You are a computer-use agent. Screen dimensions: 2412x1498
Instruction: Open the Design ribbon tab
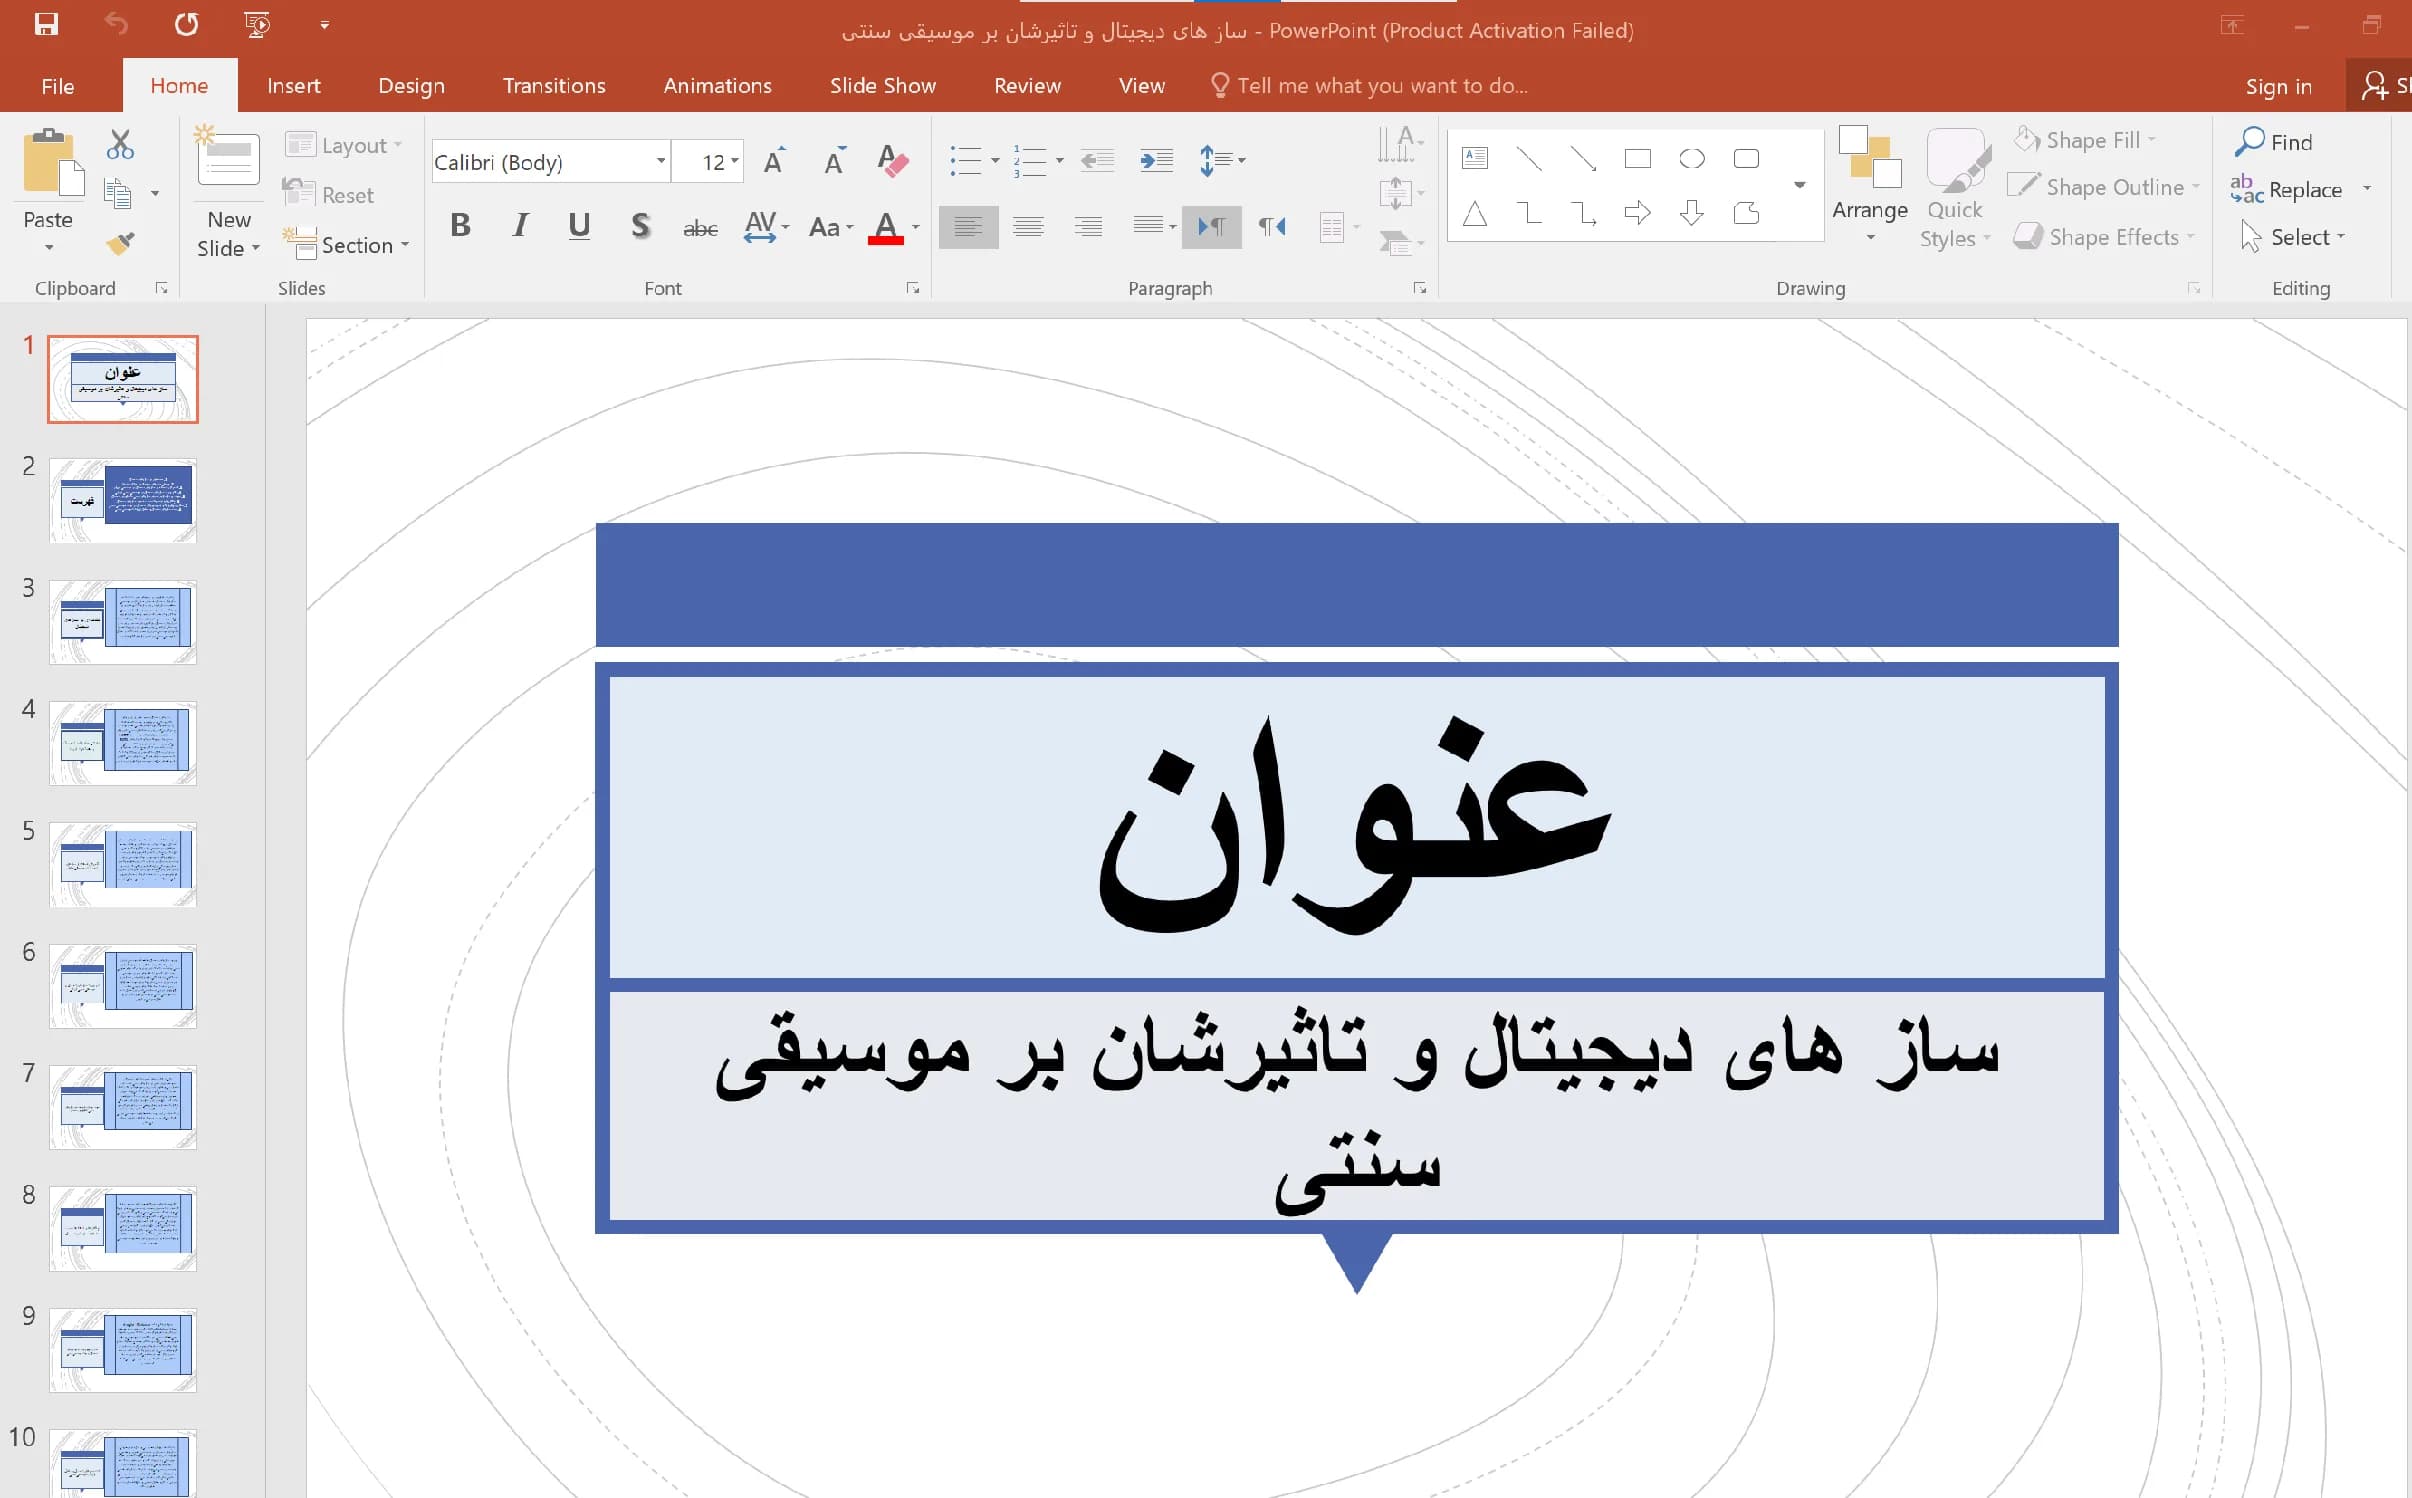(411, 86)
